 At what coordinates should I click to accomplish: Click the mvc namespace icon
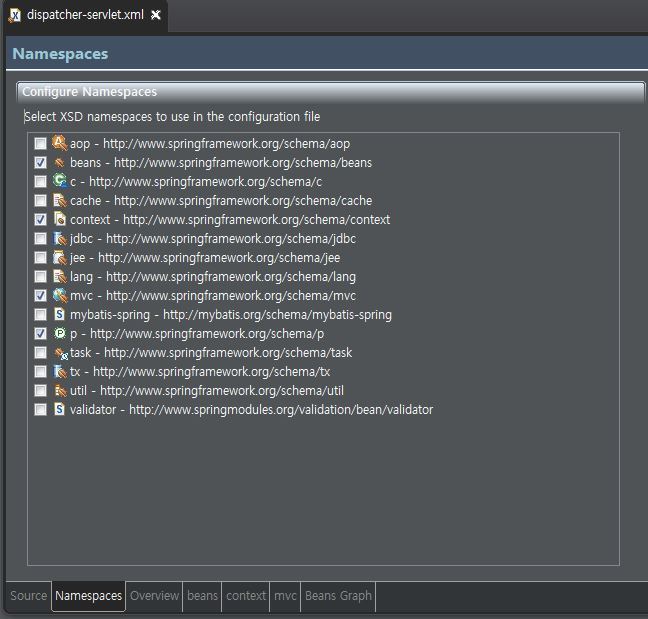point(60,295)
